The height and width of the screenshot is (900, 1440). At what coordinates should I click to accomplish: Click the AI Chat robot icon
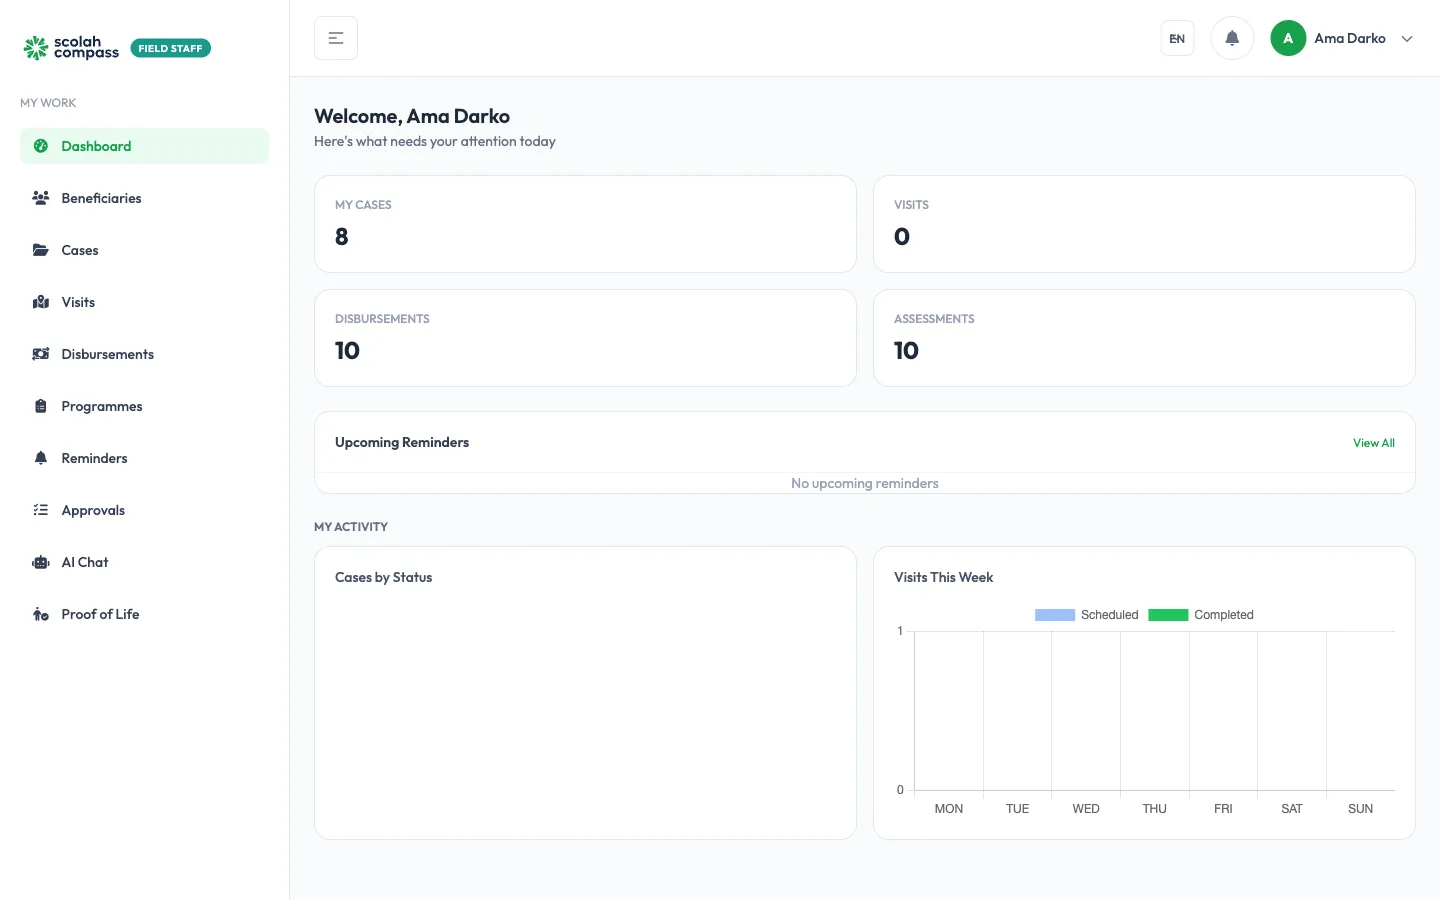(41, 562)
